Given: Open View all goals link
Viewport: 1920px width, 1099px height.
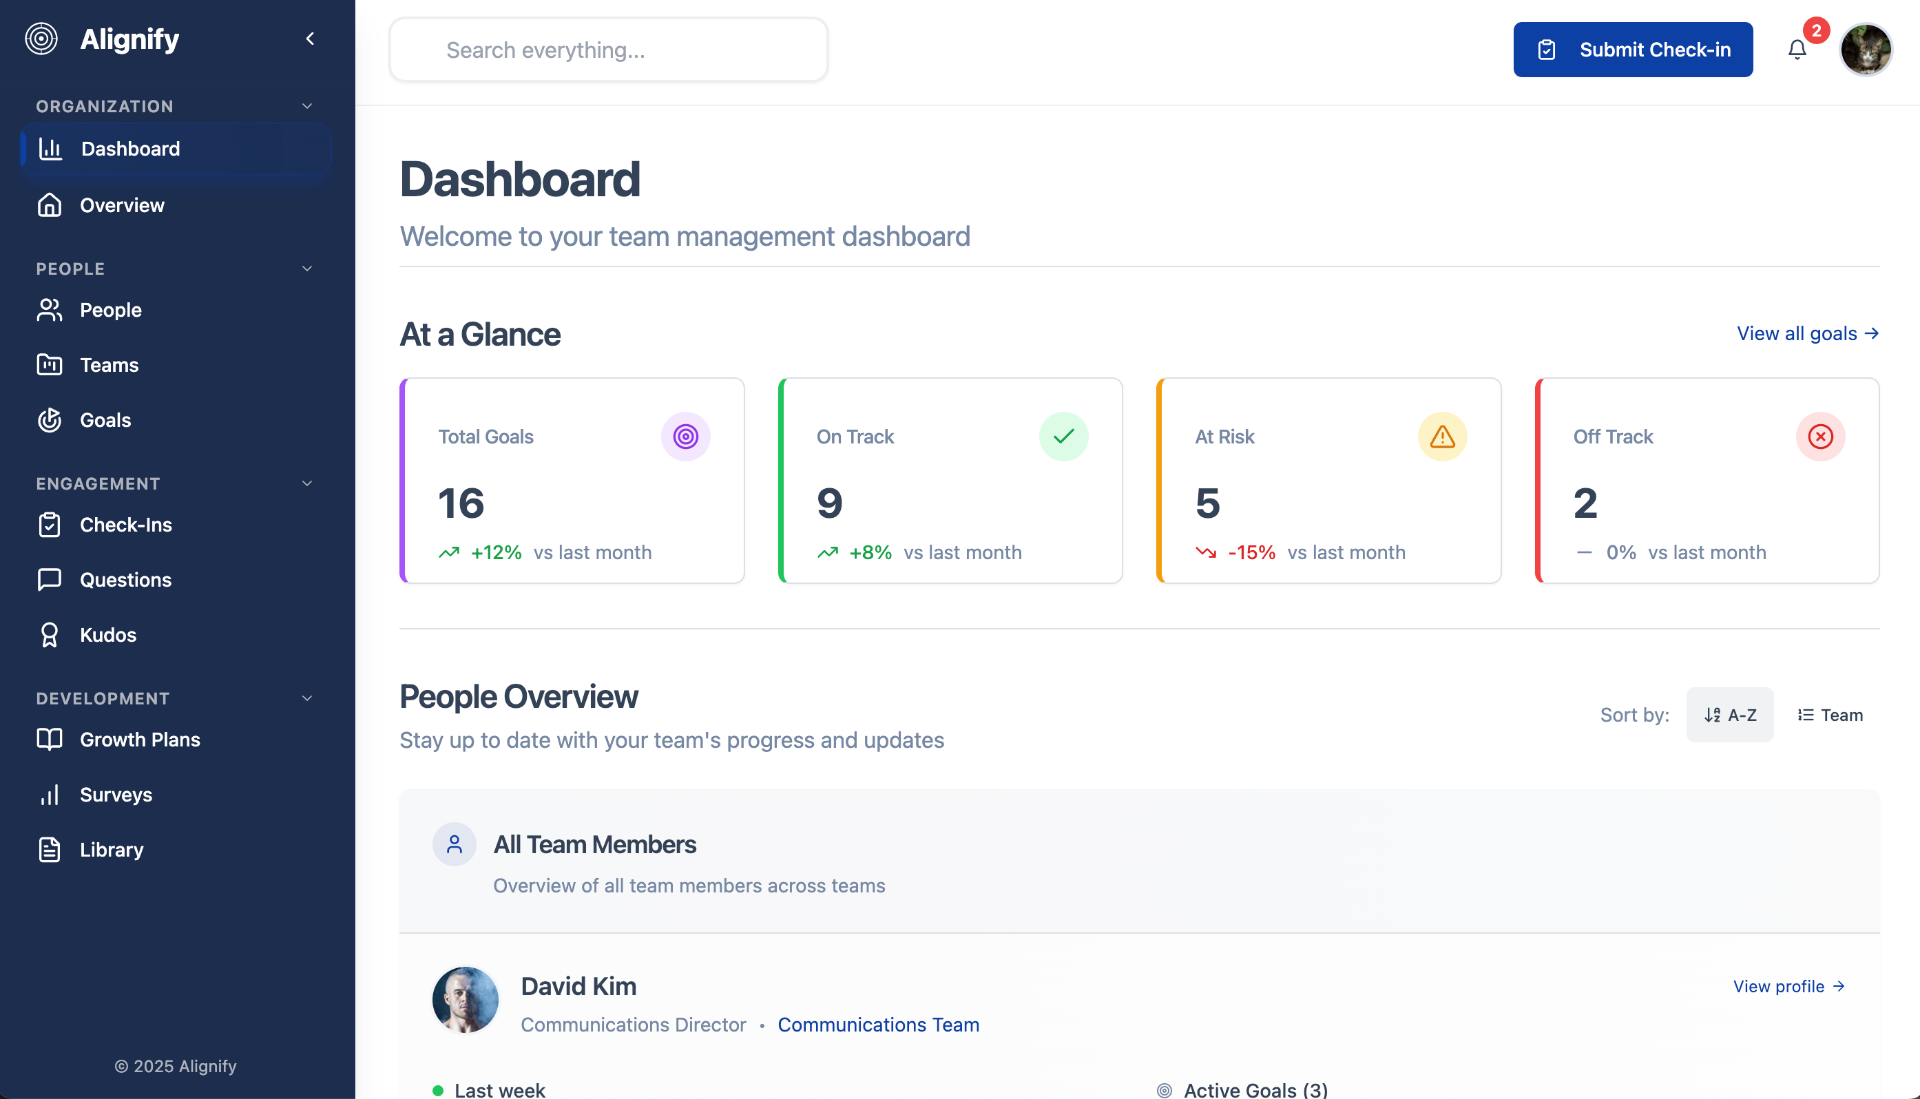Looking at the screenshot, I should 1806,333.
